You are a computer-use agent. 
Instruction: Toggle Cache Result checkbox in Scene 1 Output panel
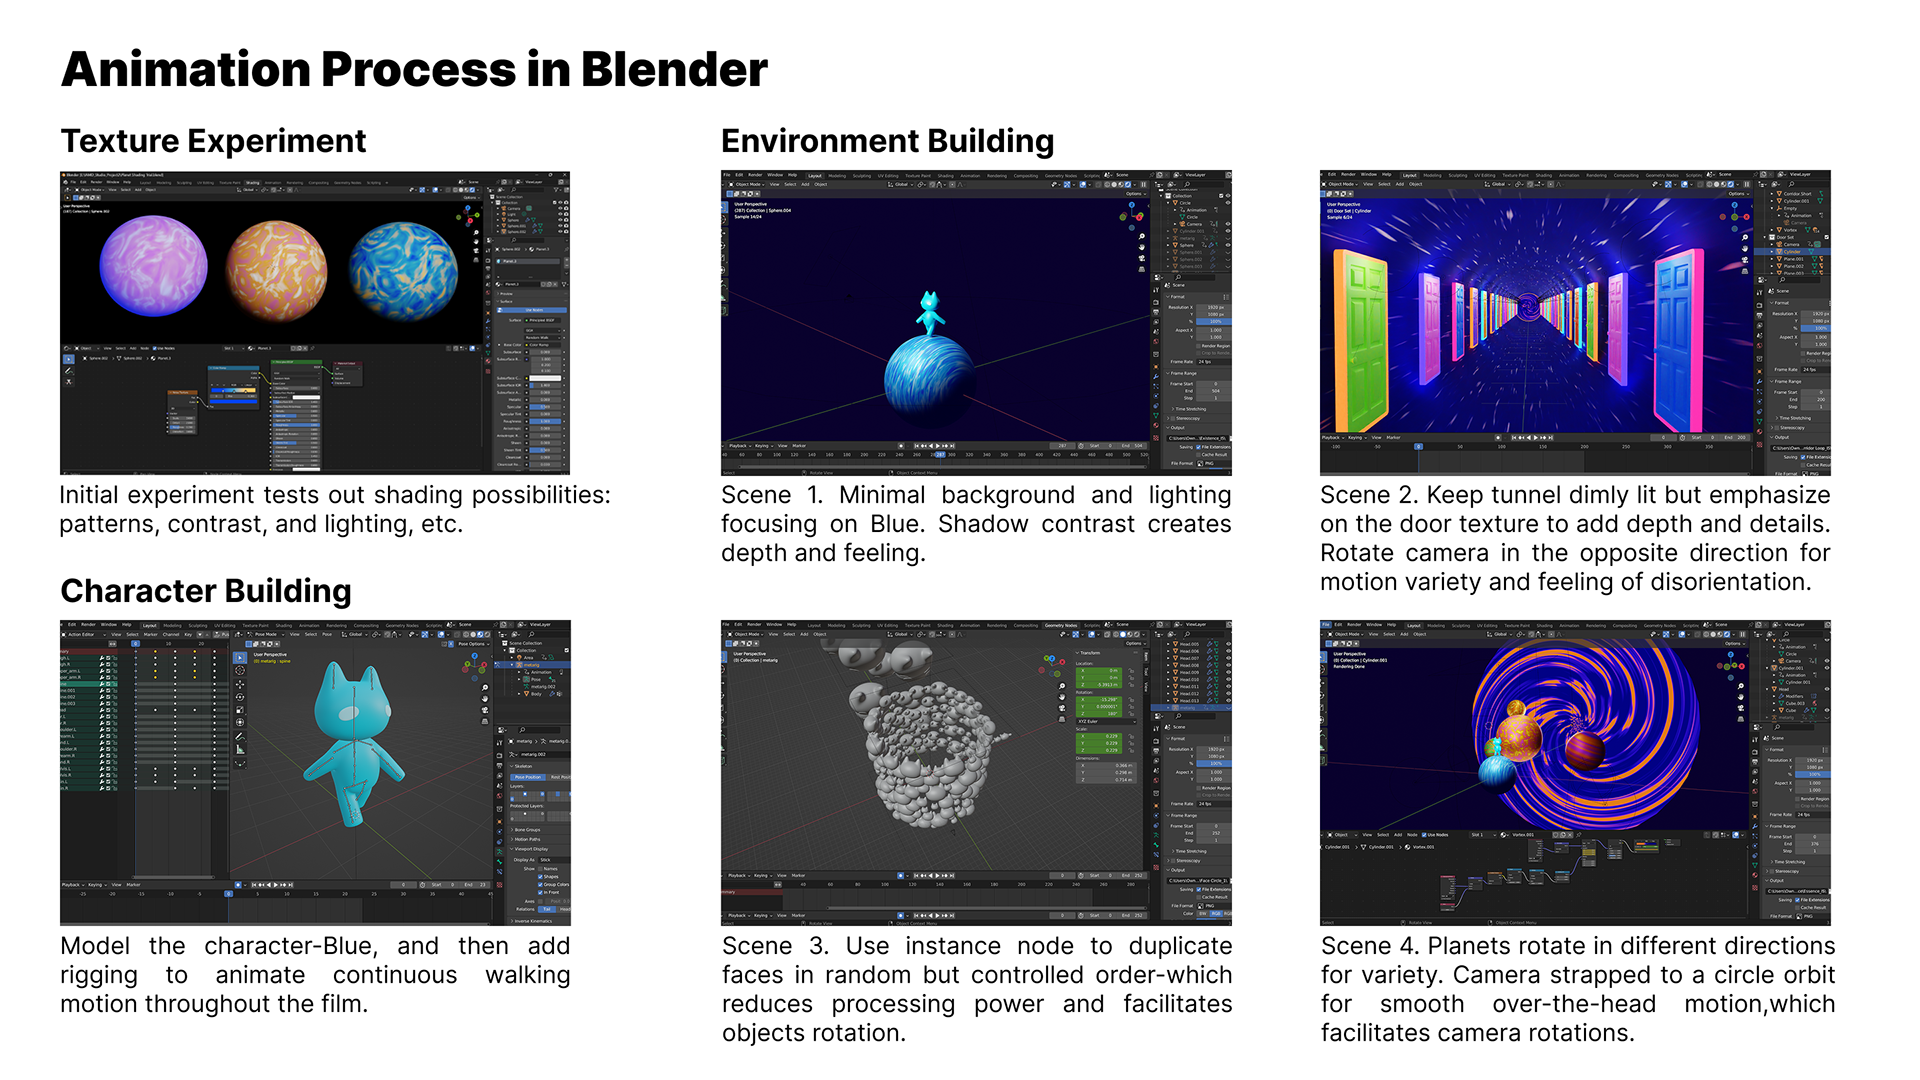coord(1198,455)
